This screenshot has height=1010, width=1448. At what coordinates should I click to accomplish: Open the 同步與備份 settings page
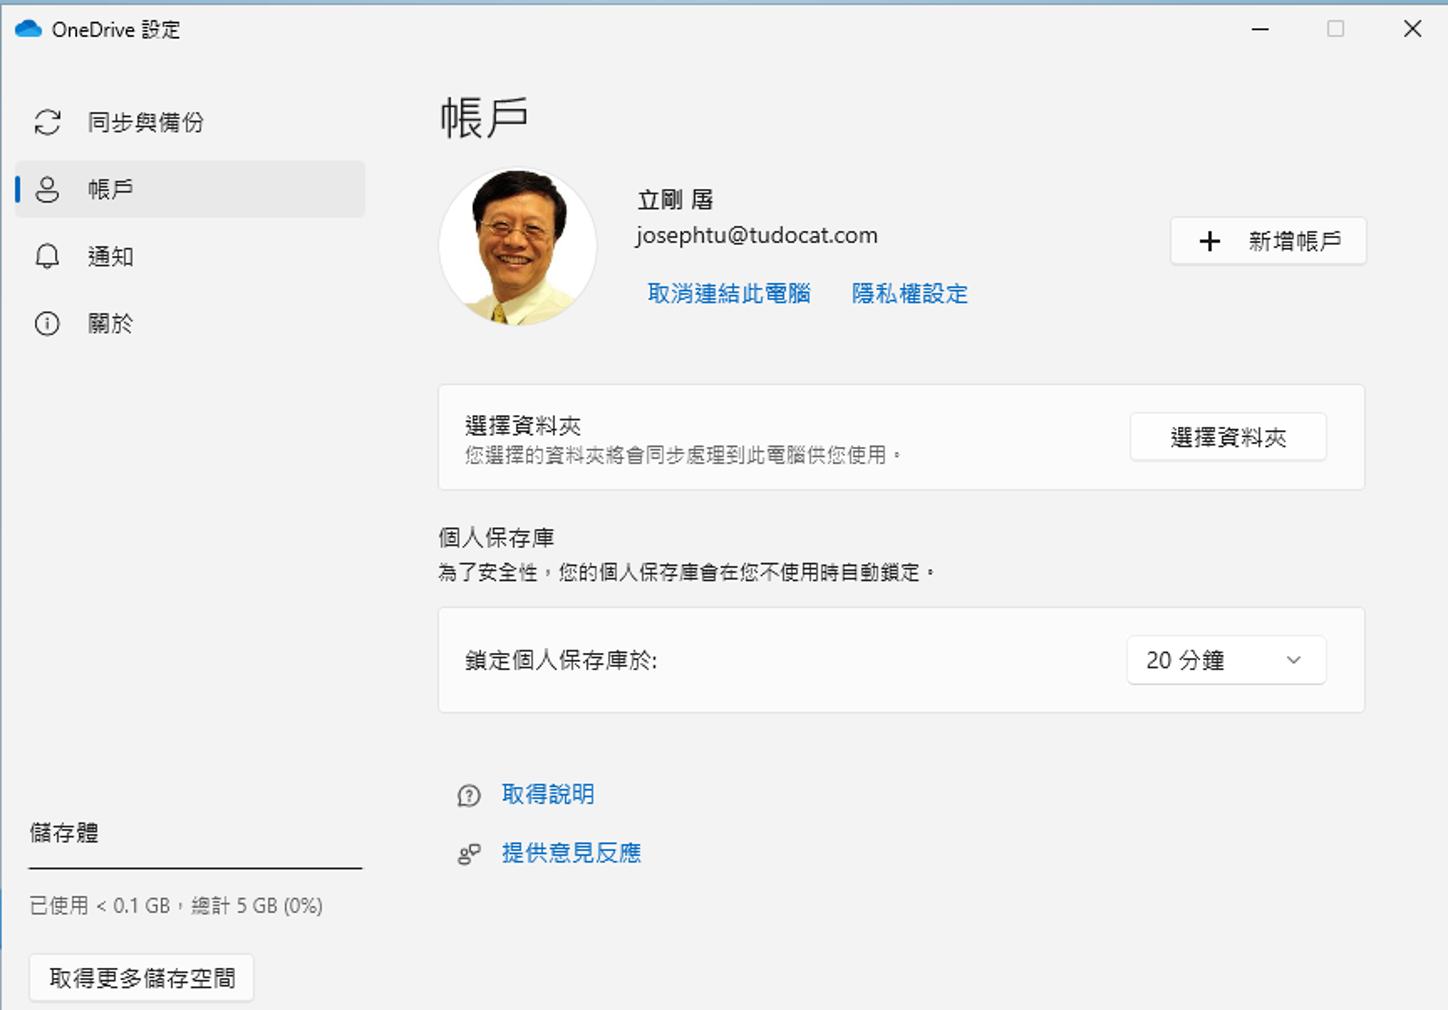(190, 122)
